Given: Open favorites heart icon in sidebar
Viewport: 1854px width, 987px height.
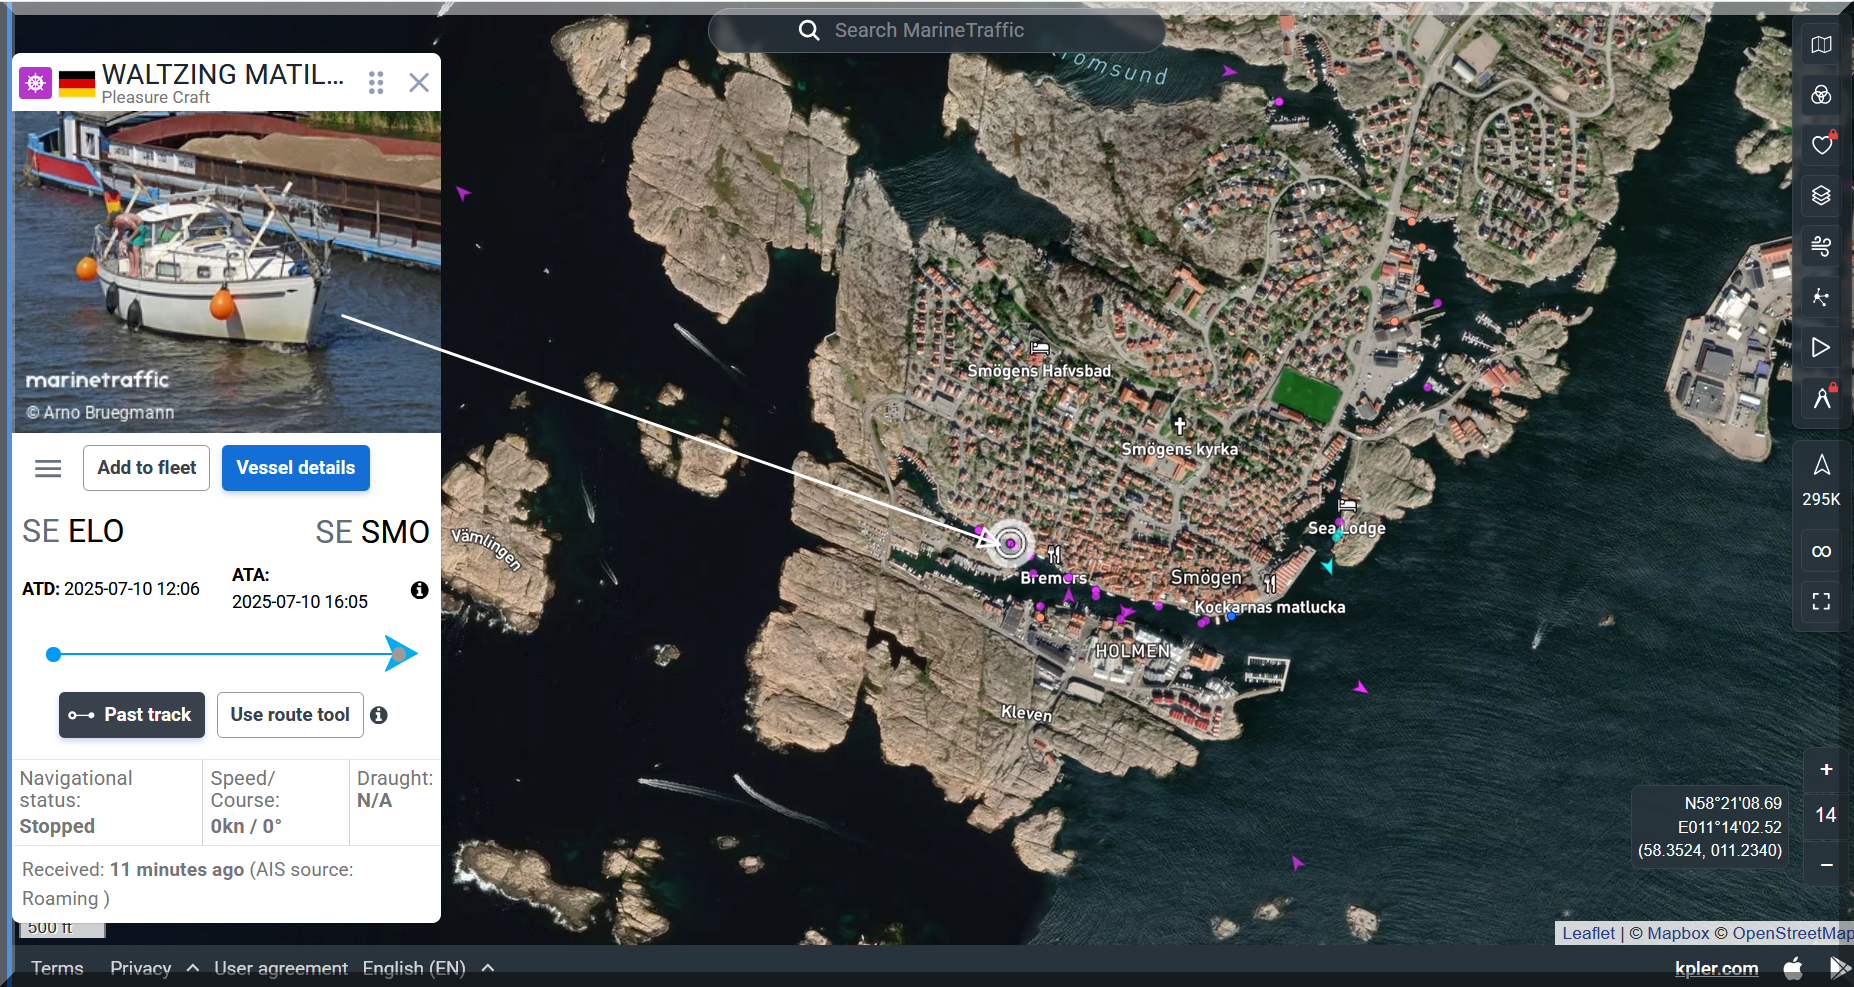Looking at the screenshot, I should (1821, 146).
